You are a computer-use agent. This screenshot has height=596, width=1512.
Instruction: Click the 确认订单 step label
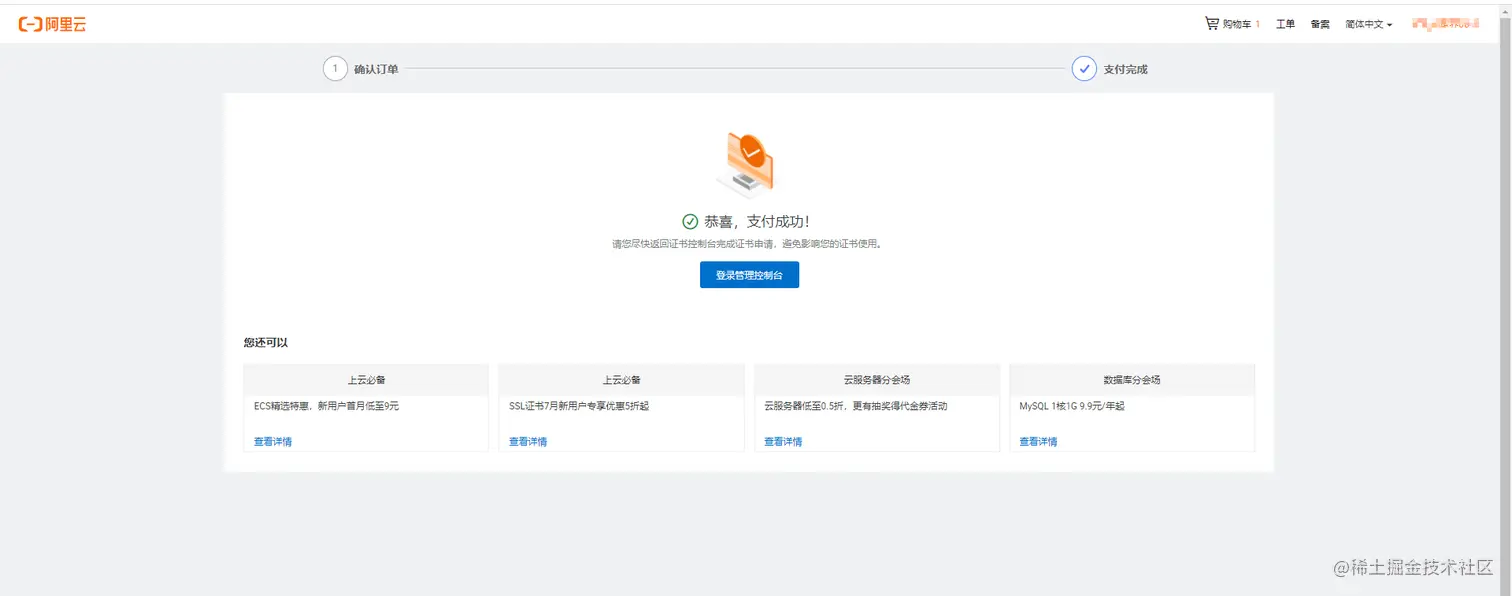tap(376, 70)
